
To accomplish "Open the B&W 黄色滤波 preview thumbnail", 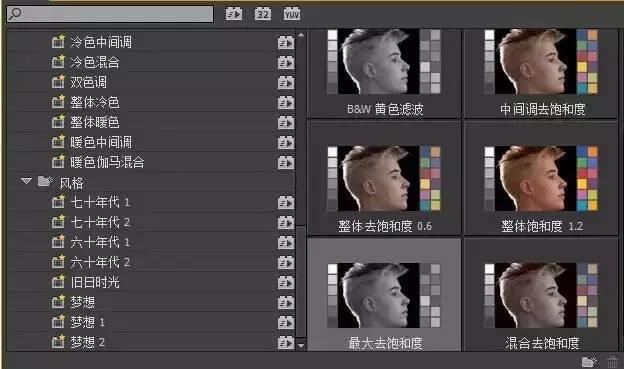I will [x=384, y=73].
